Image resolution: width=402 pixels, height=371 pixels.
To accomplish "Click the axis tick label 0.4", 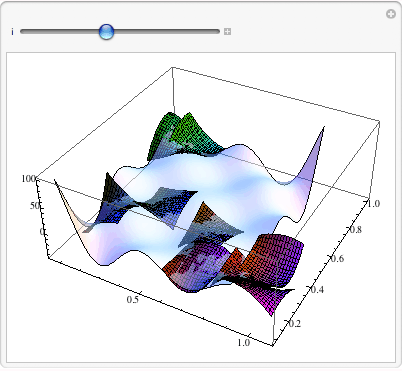I will (x=317, y=289).
